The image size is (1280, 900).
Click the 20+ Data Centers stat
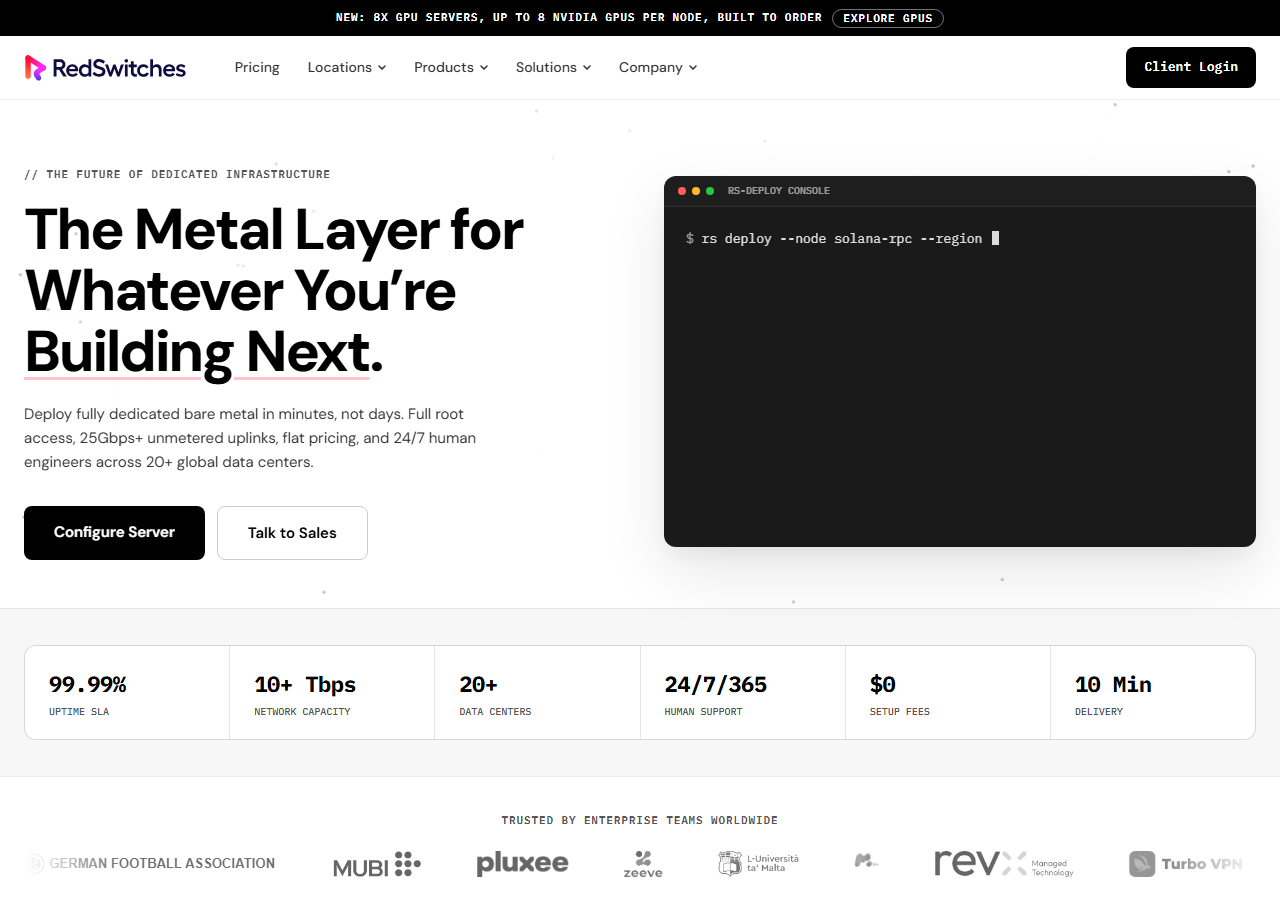(538, 693)
